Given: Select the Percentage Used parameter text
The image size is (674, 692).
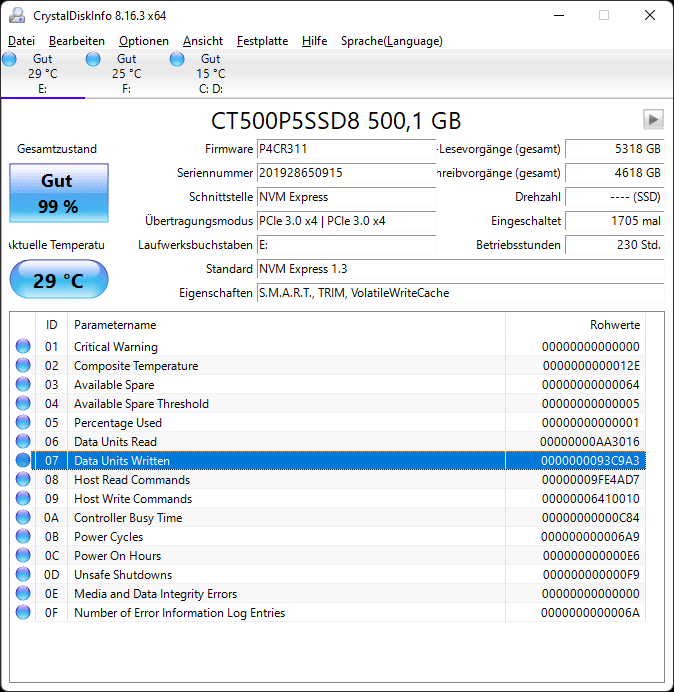Looking at the screenshot, I should 118,423.
